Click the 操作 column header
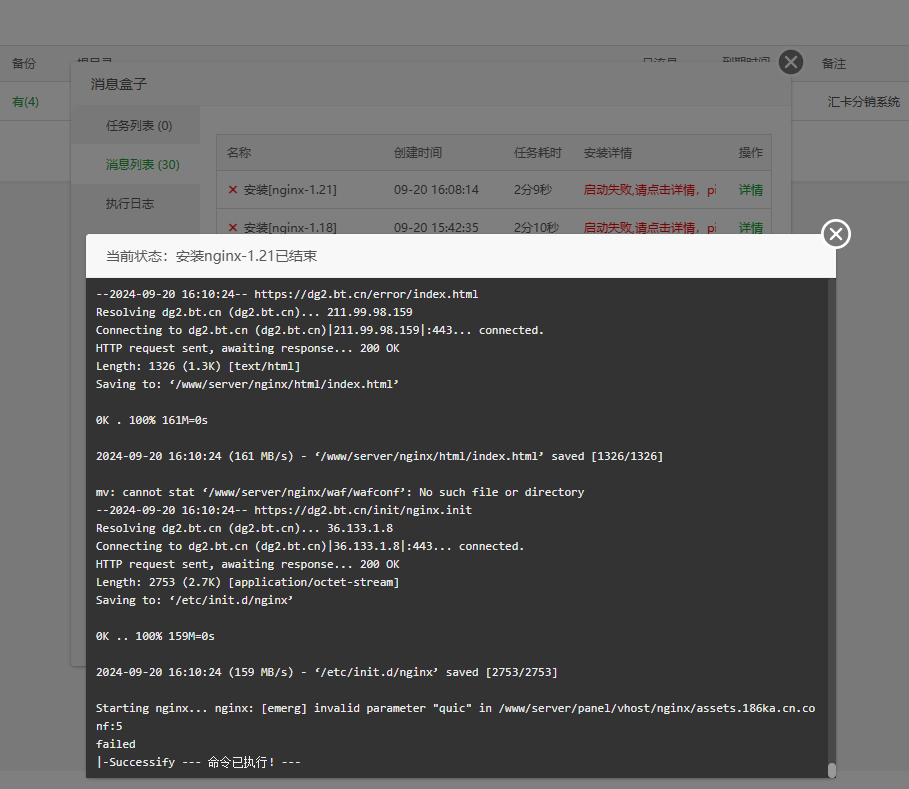Viewport: 909px width, 789px height. click(750, 152)
